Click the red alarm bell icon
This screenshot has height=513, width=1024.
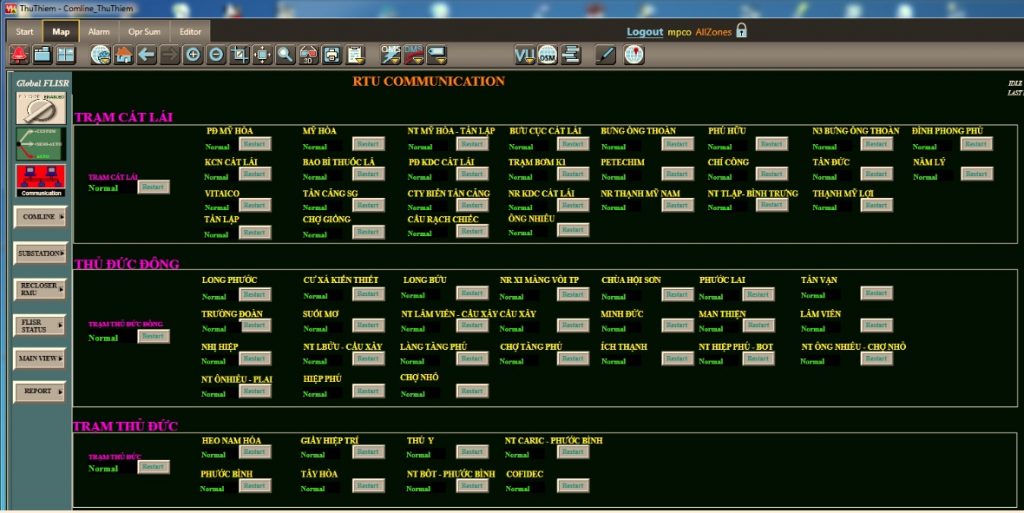click(19, 55)
